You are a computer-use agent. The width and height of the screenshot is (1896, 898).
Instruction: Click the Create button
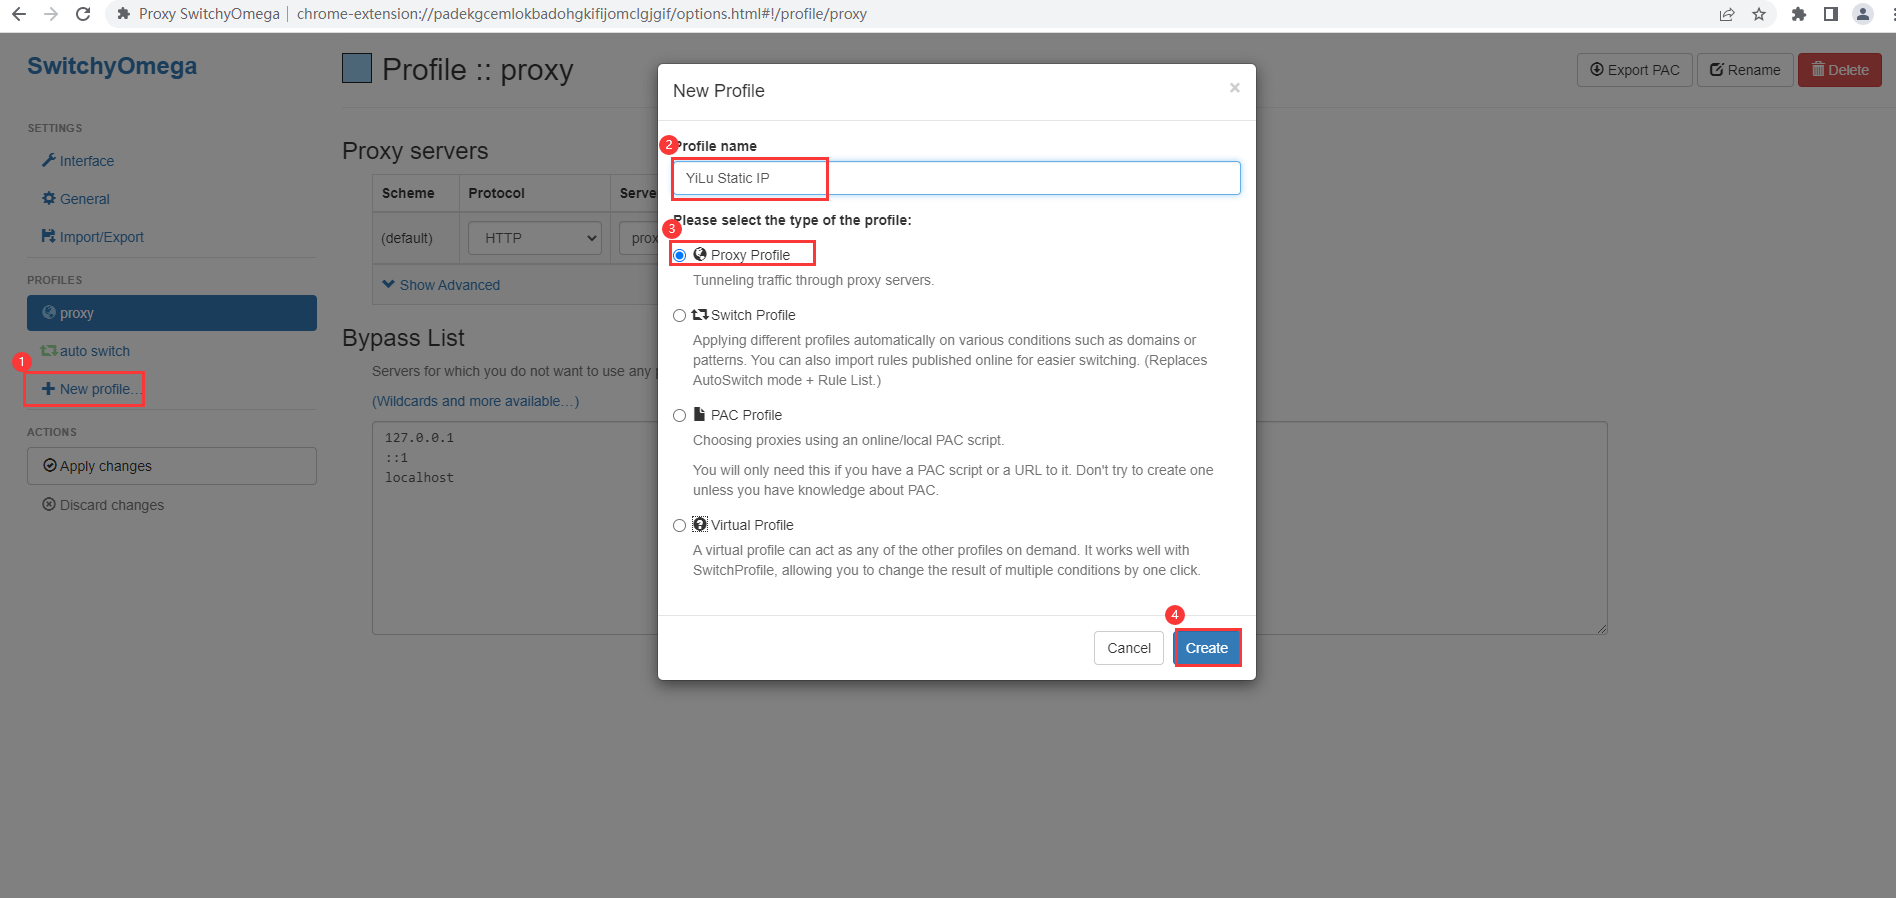point(1207,648)
